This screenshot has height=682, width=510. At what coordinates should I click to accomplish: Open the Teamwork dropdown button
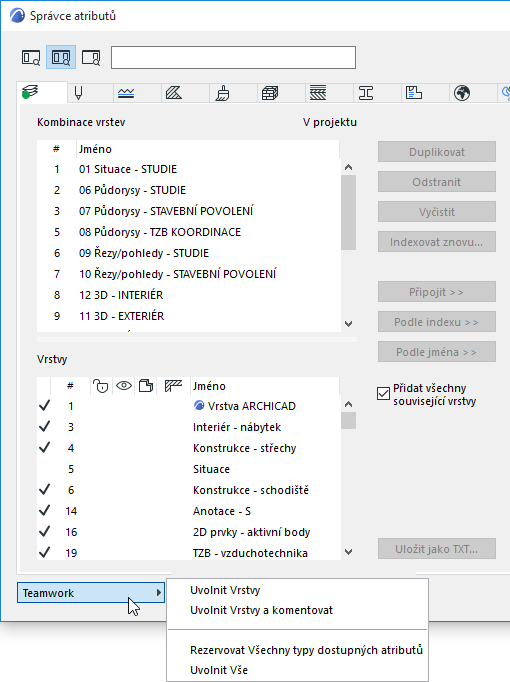point(91,593)
